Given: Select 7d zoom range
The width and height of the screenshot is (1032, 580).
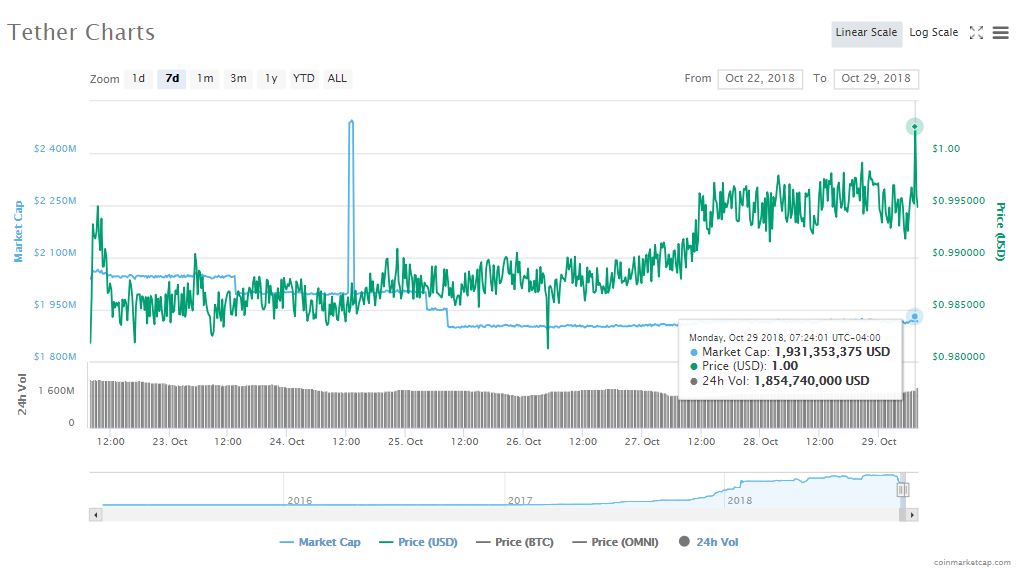Looking at the screenshot, I should tap(172, 78).
